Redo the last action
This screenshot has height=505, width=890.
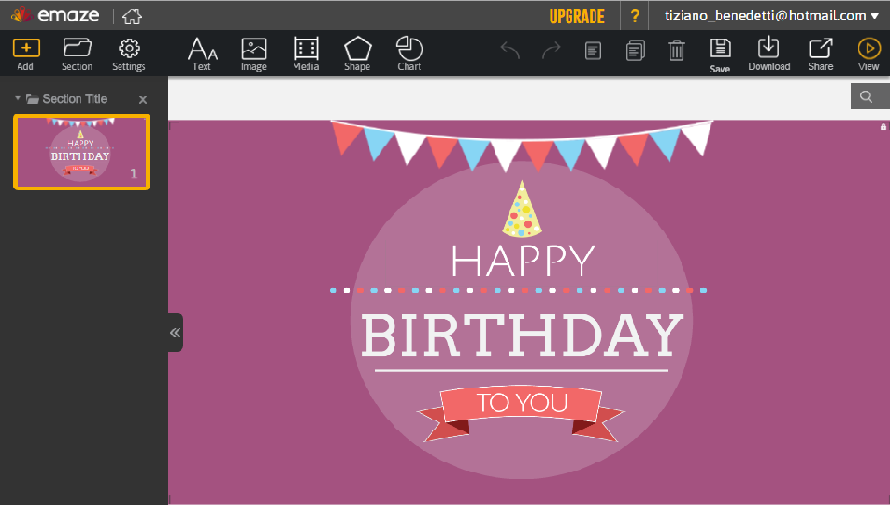(551, 50)
